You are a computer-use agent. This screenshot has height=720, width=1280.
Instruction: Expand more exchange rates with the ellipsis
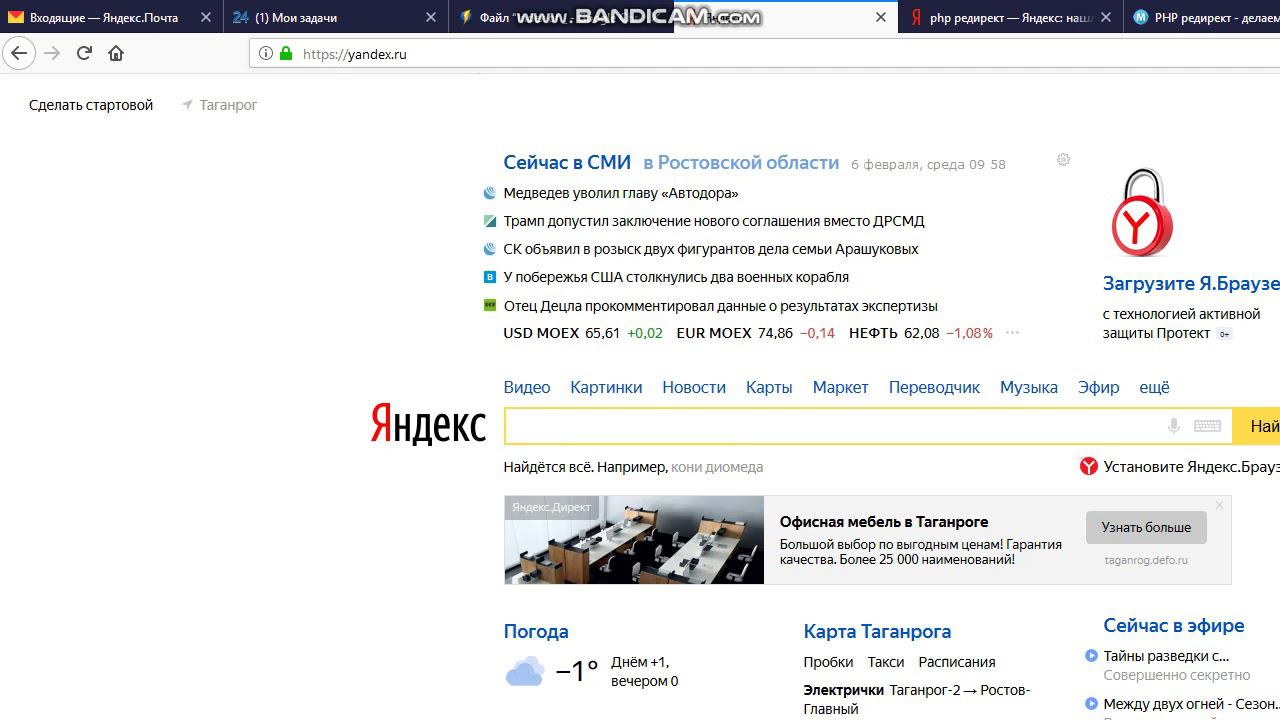(1012, 333)
